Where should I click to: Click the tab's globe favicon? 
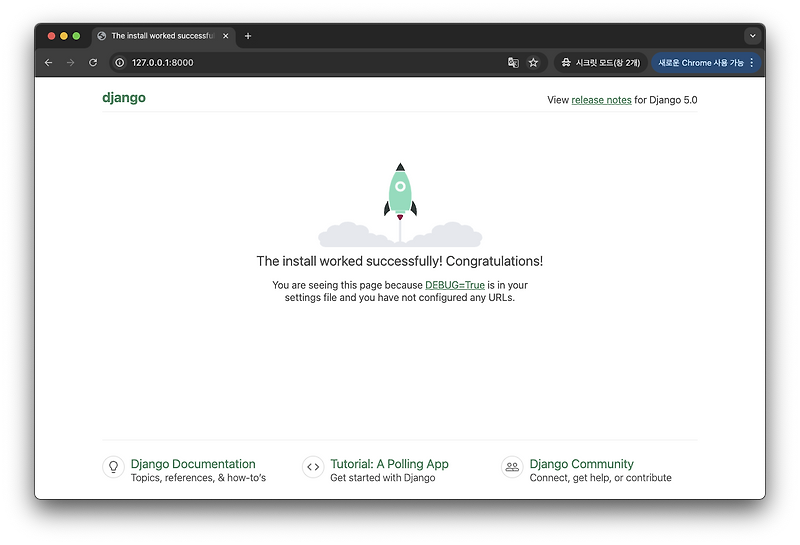point(102,36)
